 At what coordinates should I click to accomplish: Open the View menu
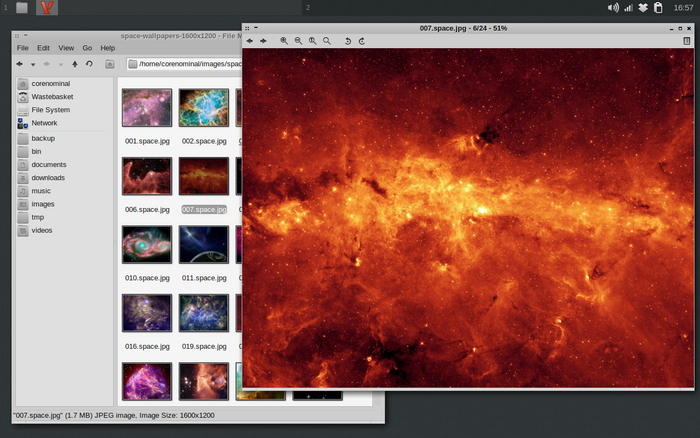tap(66, 48)
